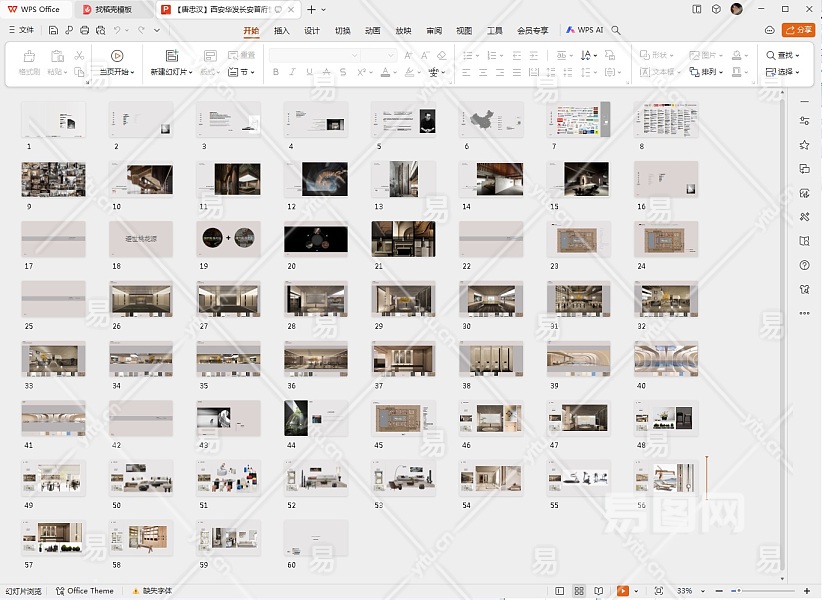Click the New Slide icon
Image resolution: width=822 pixels, height=600 pixels.
coord(172,56)
